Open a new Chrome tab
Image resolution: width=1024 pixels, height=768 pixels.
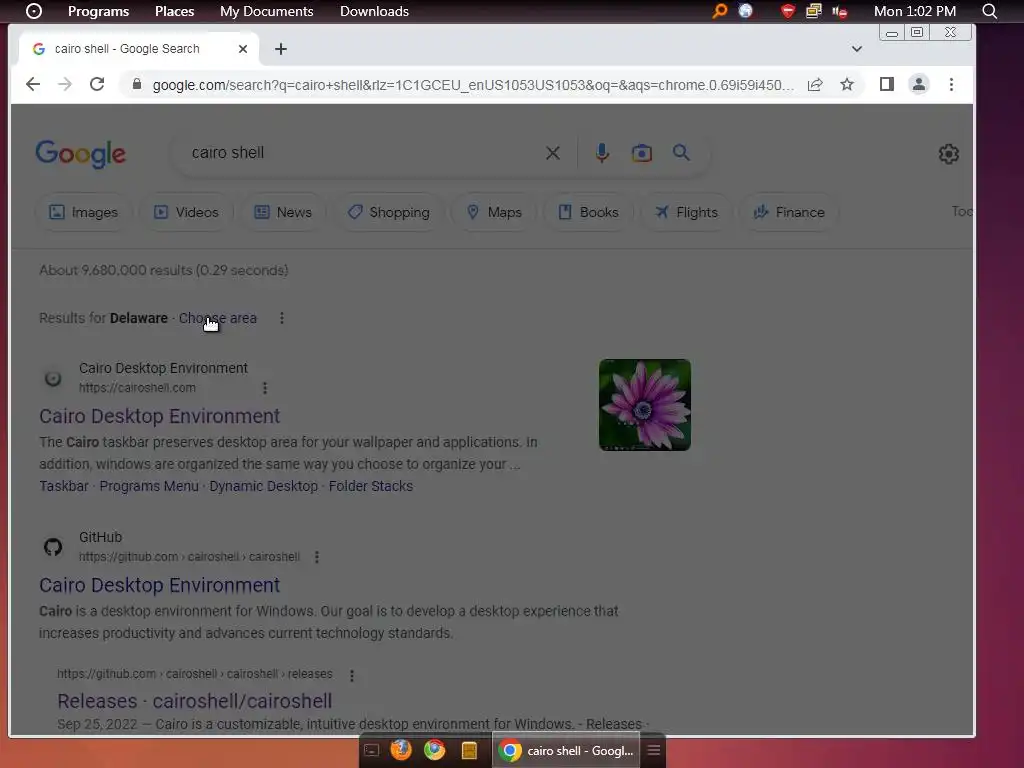point(281,49)
